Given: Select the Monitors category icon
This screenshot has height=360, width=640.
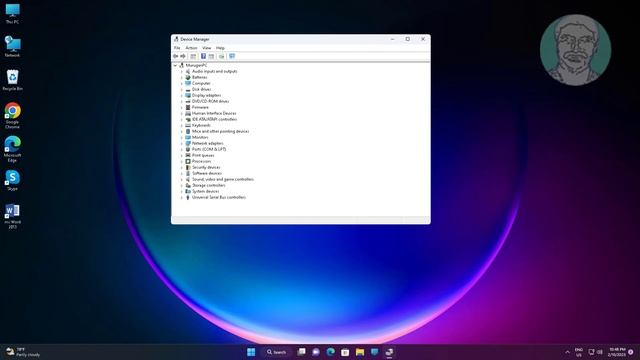Looking at the screenshot, I should click(188, 137).
